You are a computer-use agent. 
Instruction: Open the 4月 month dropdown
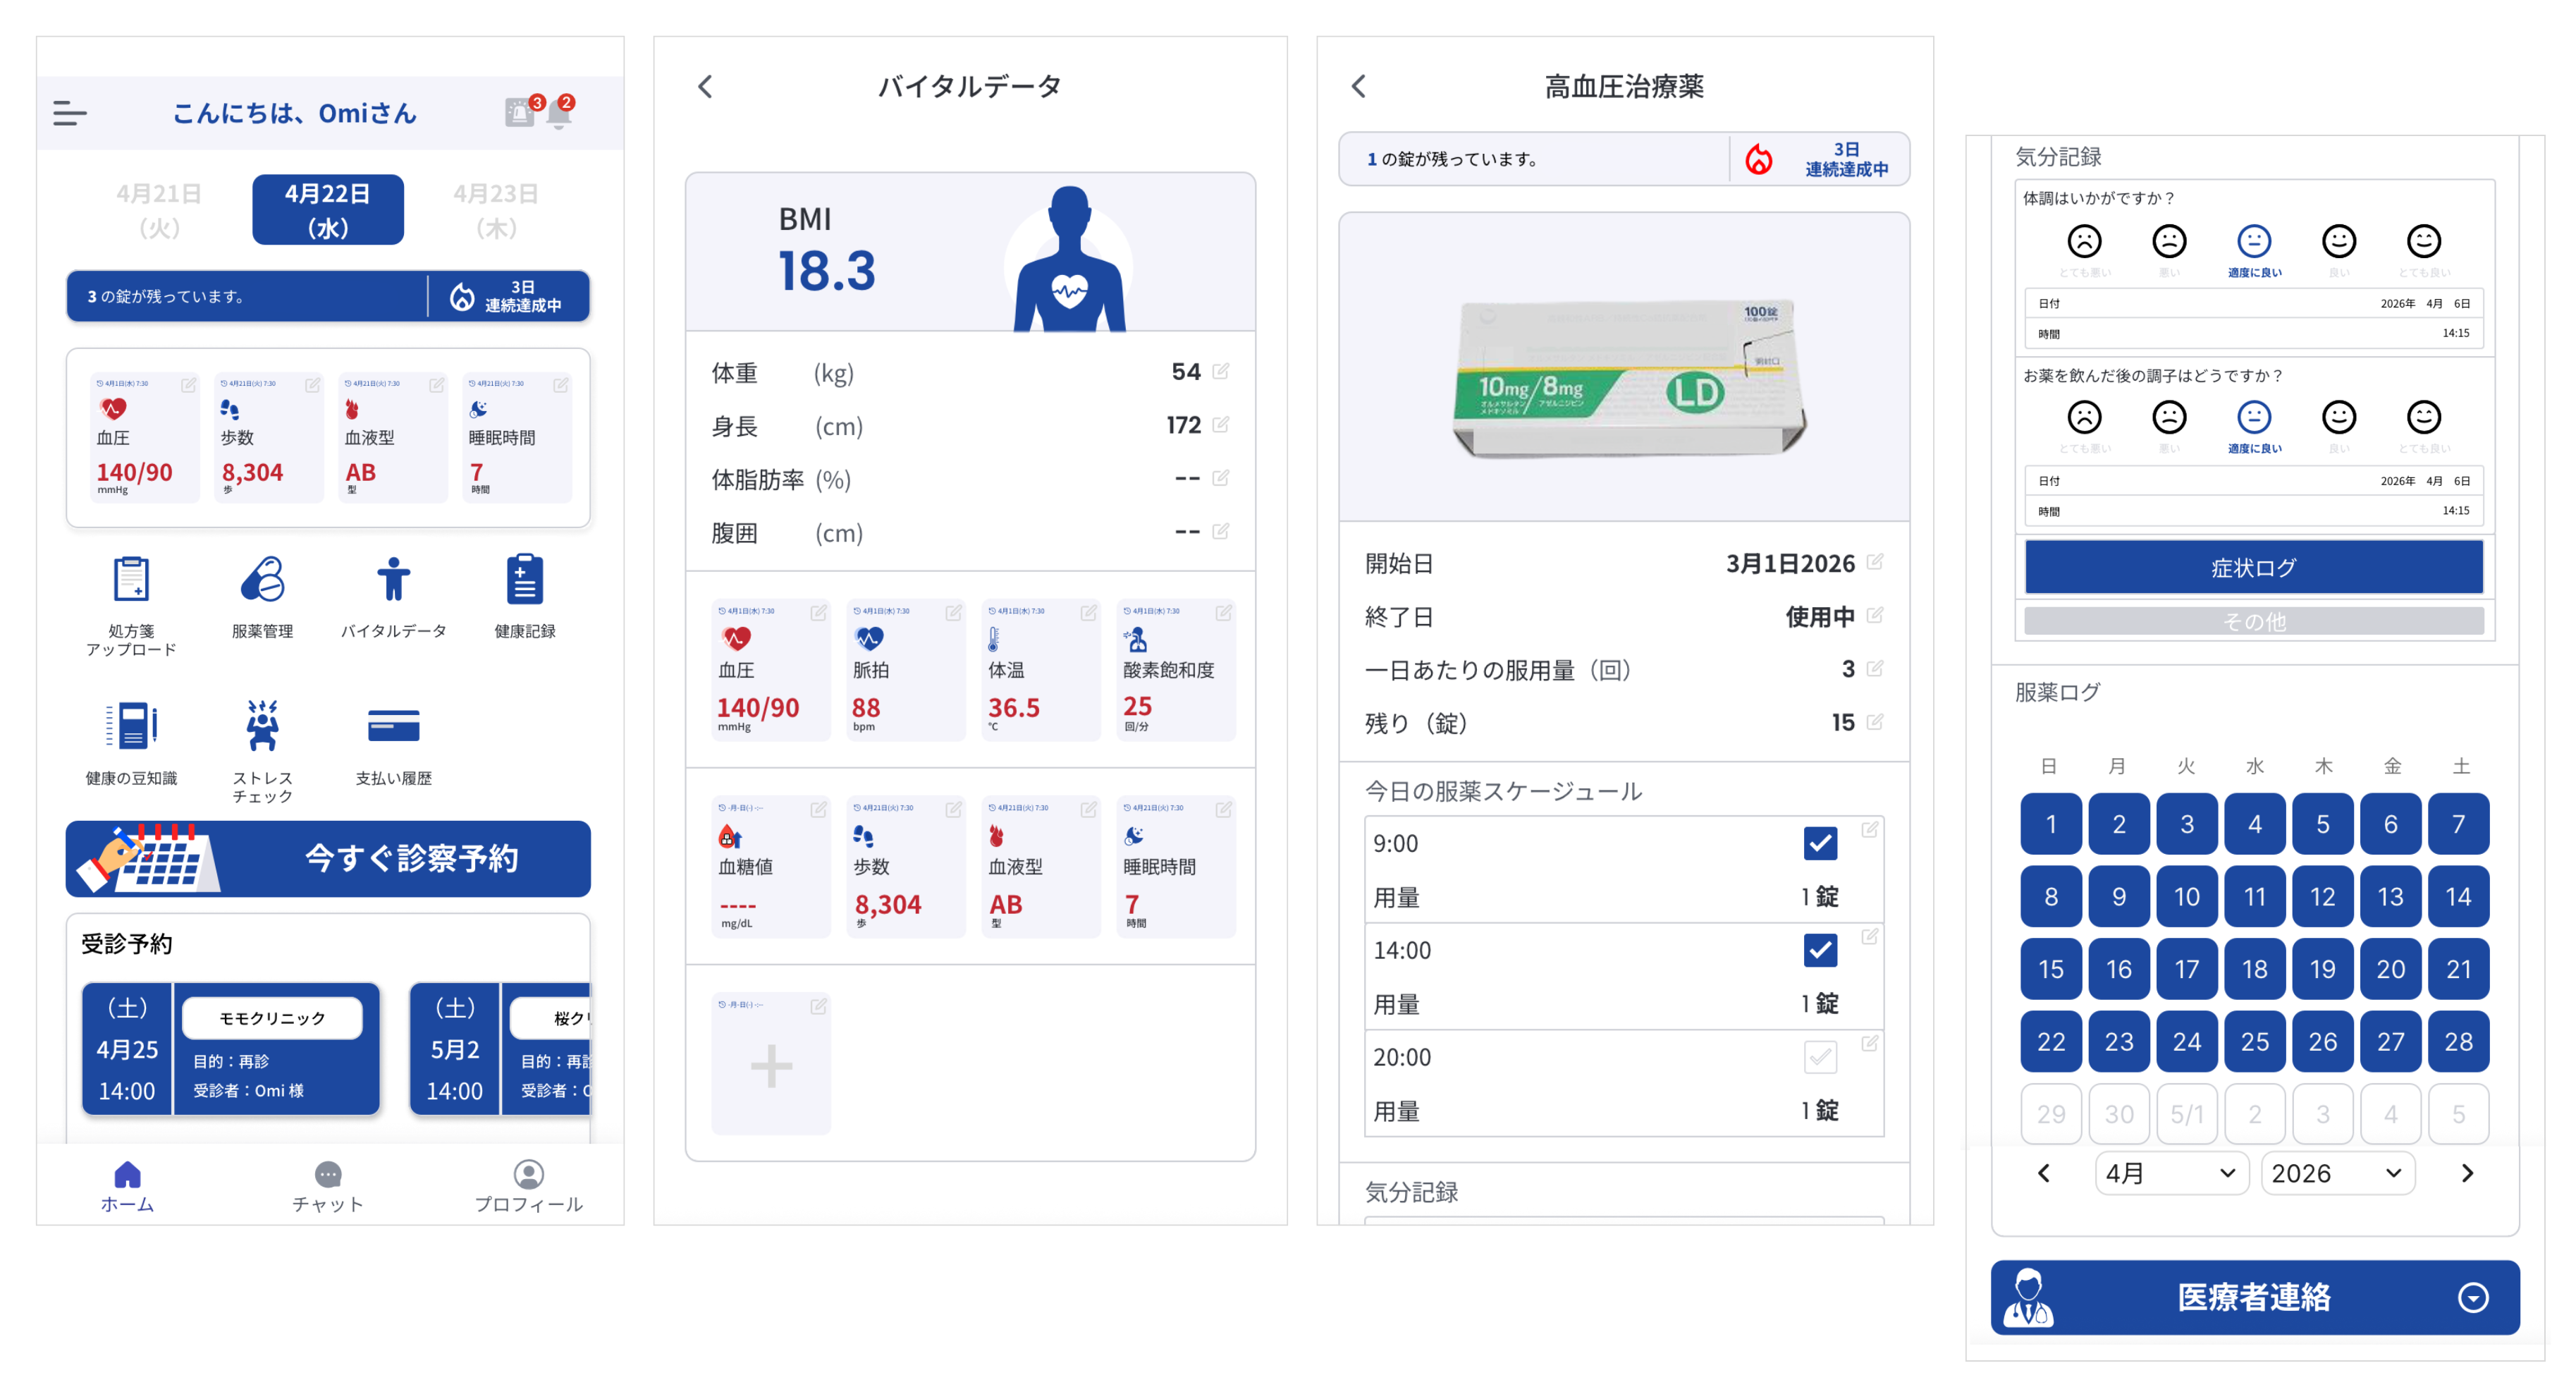point(2171,1173)
